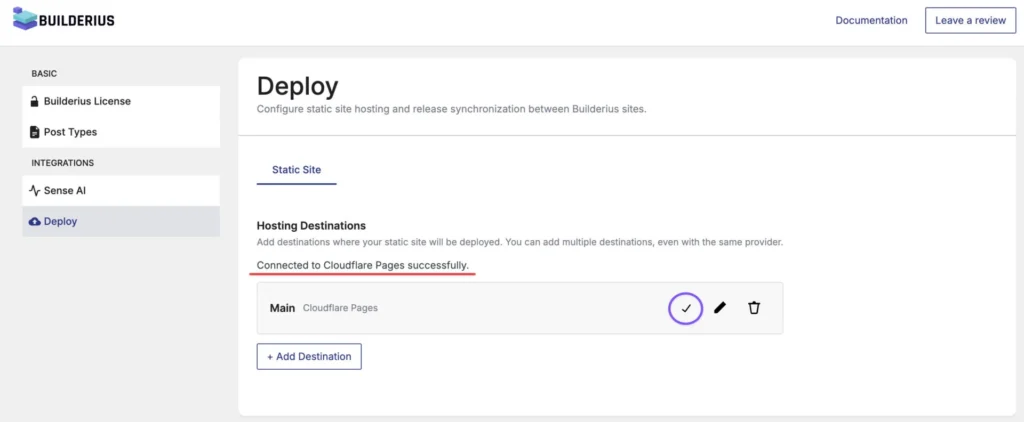Click the cloud upload icon beside Deploy
The width and height of the screenshot is (1024, 422).
[x=35, y=221]
